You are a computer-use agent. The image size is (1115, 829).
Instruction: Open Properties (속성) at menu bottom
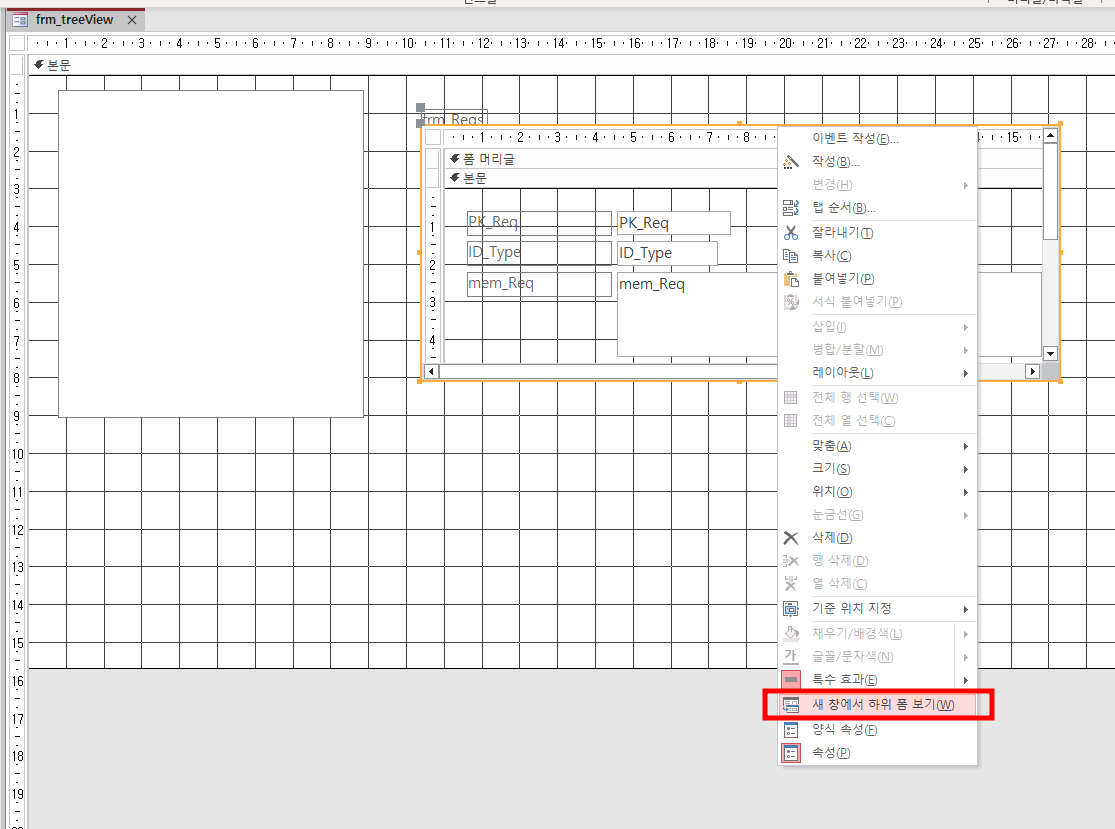coord(830,753)
